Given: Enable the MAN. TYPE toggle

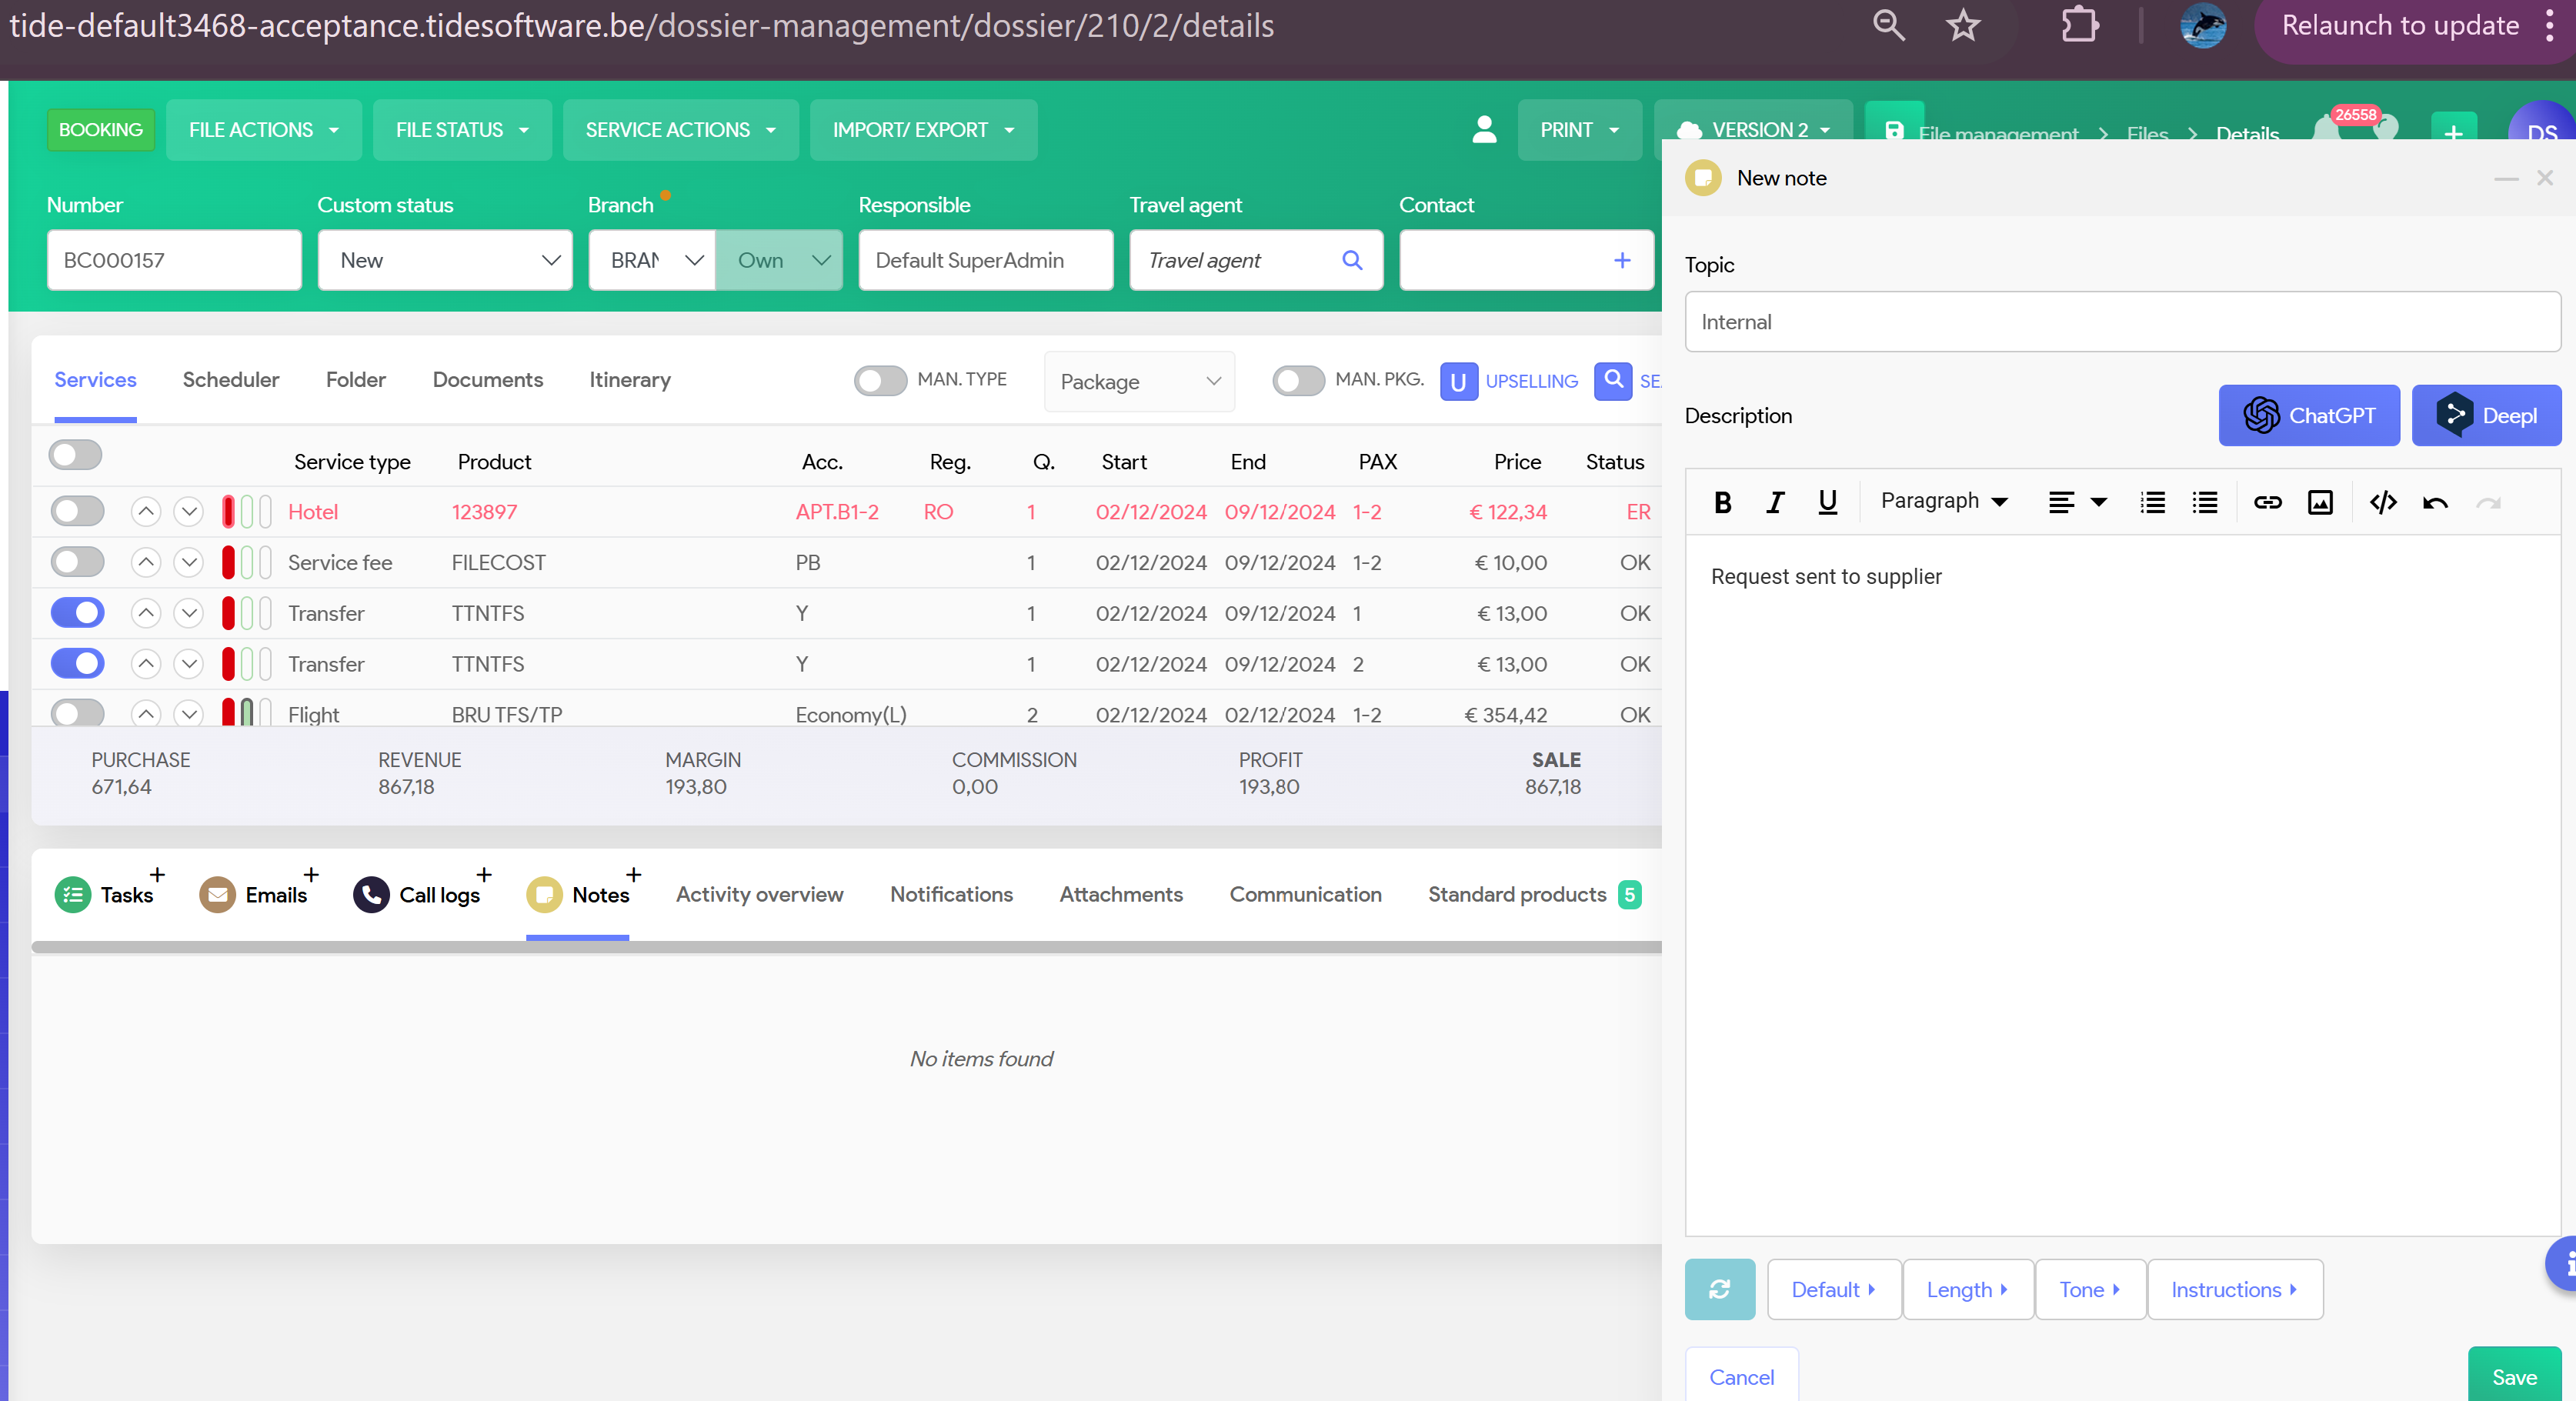Looking at the screenshot, I should pyautogui.click(x=880, y=380).
